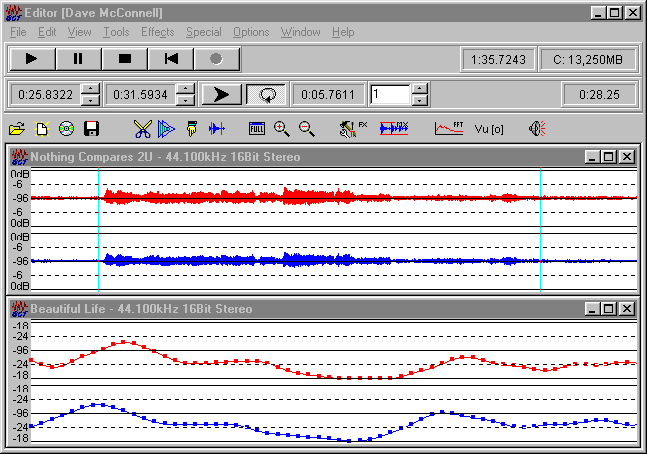Click the zoom in magnifier icon
This screenshot has width=647, height=454.
(282, 128)
